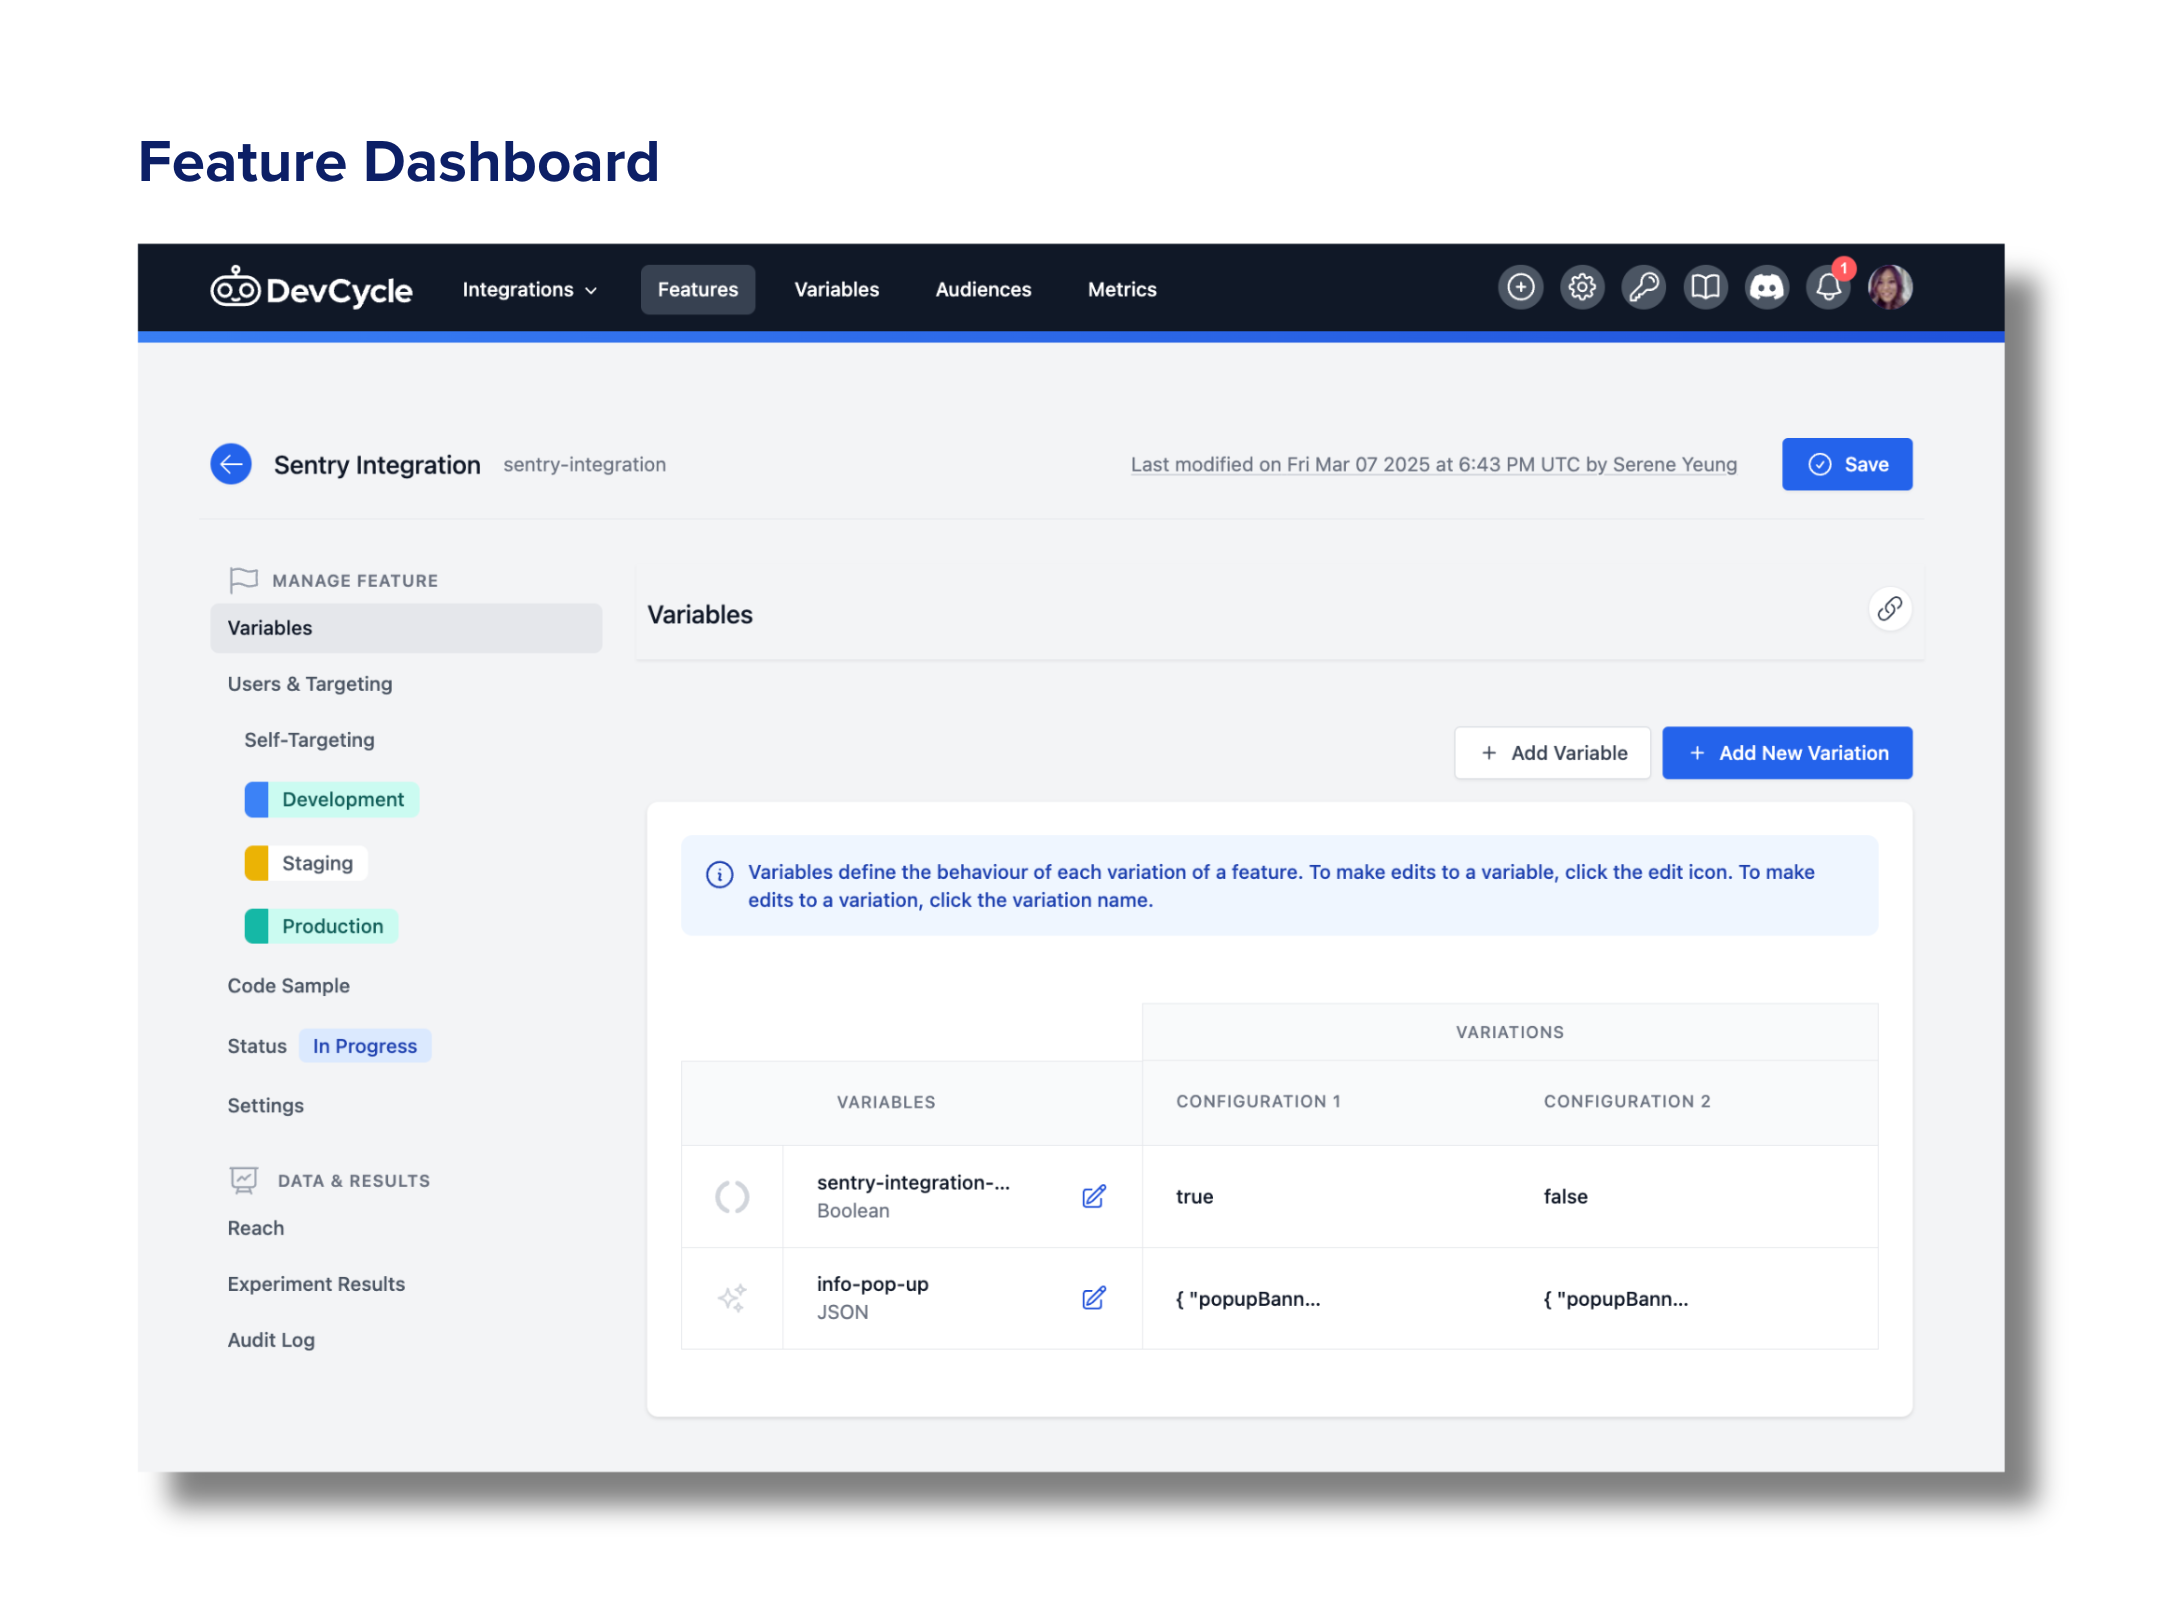Expand the Integrations dropdown menu
The width and height of the screenshot is (2174, 1602).
click(529, 290)
